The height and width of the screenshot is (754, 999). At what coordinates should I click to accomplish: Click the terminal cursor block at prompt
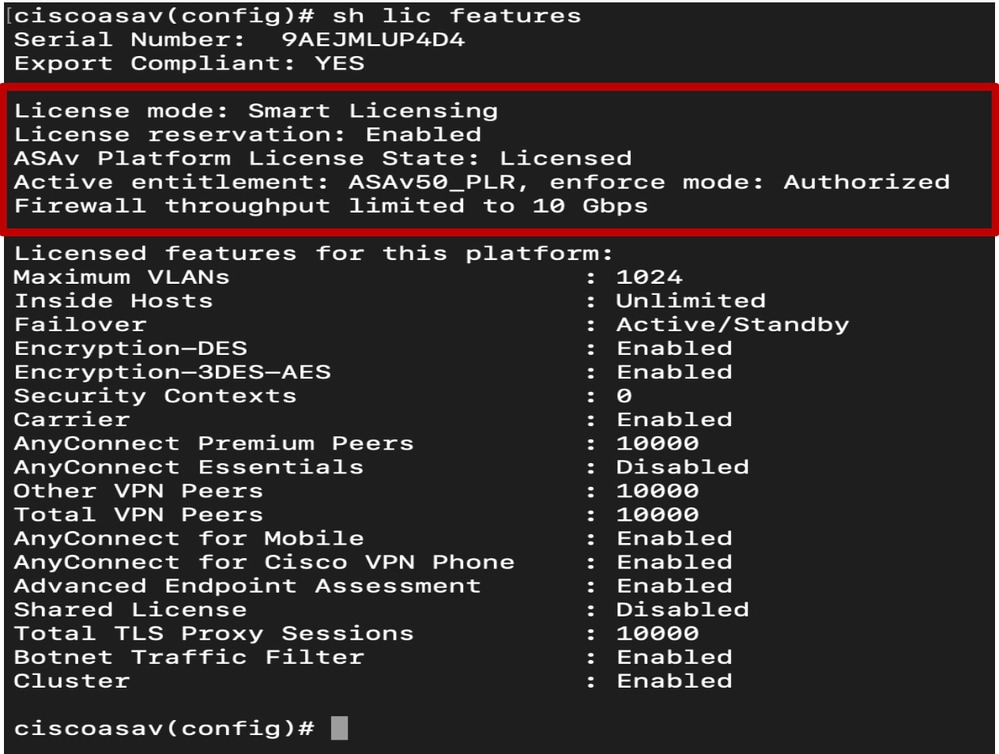[340, 728]
